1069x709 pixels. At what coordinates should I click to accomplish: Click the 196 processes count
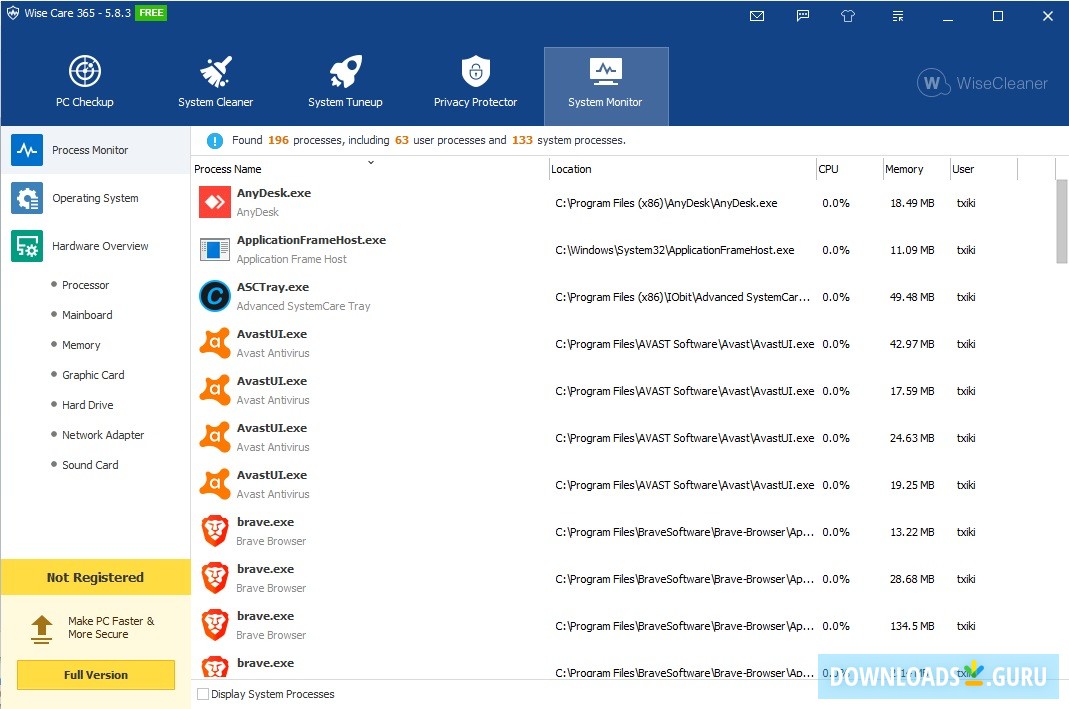[x=278, y=140]
